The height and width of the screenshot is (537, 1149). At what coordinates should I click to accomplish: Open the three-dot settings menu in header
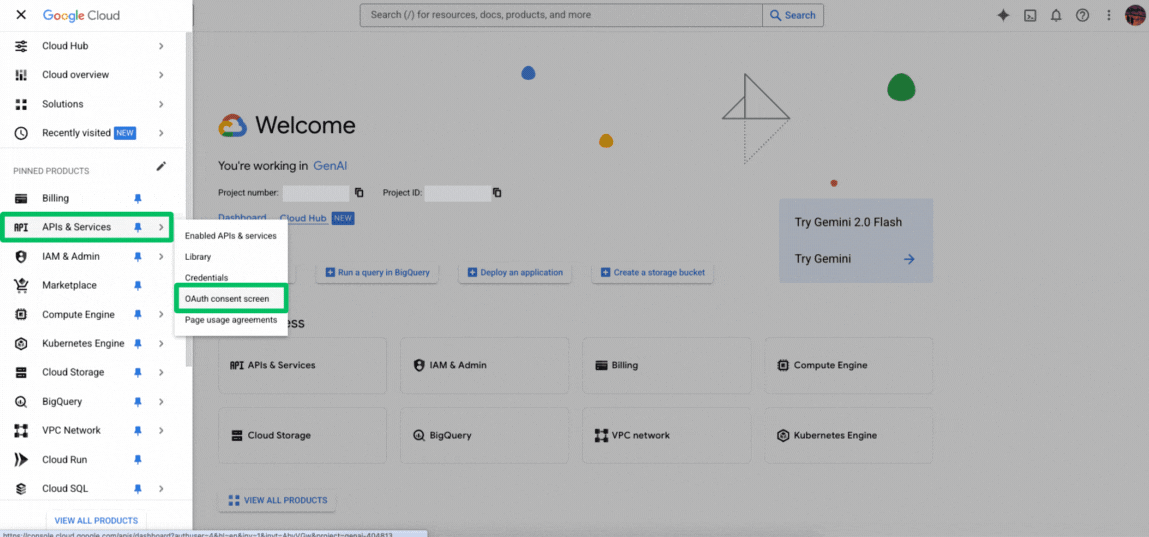[1108, 15]
